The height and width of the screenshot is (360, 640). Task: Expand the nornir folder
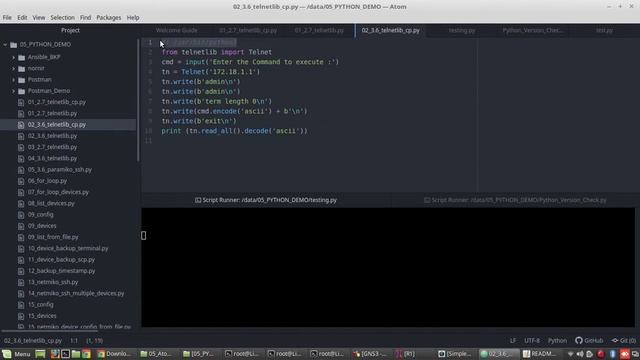click(13, 69)
